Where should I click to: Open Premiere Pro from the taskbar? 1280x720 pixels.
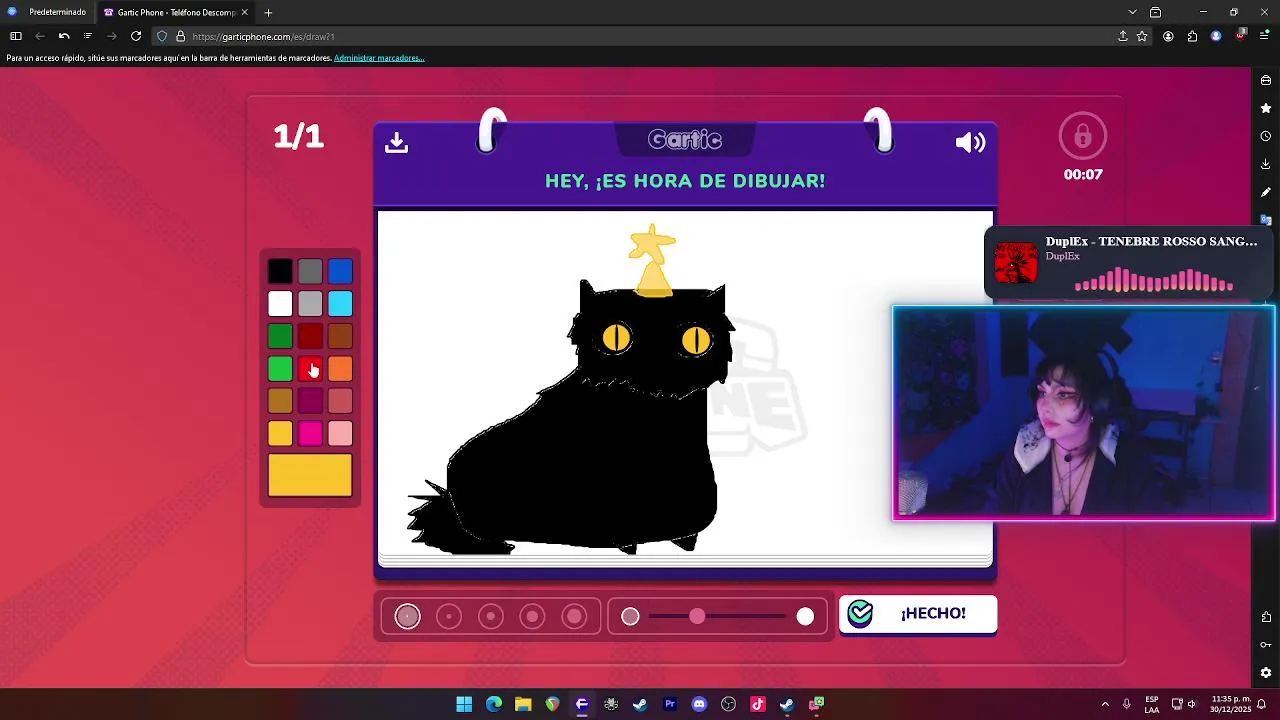coord(670,704)
